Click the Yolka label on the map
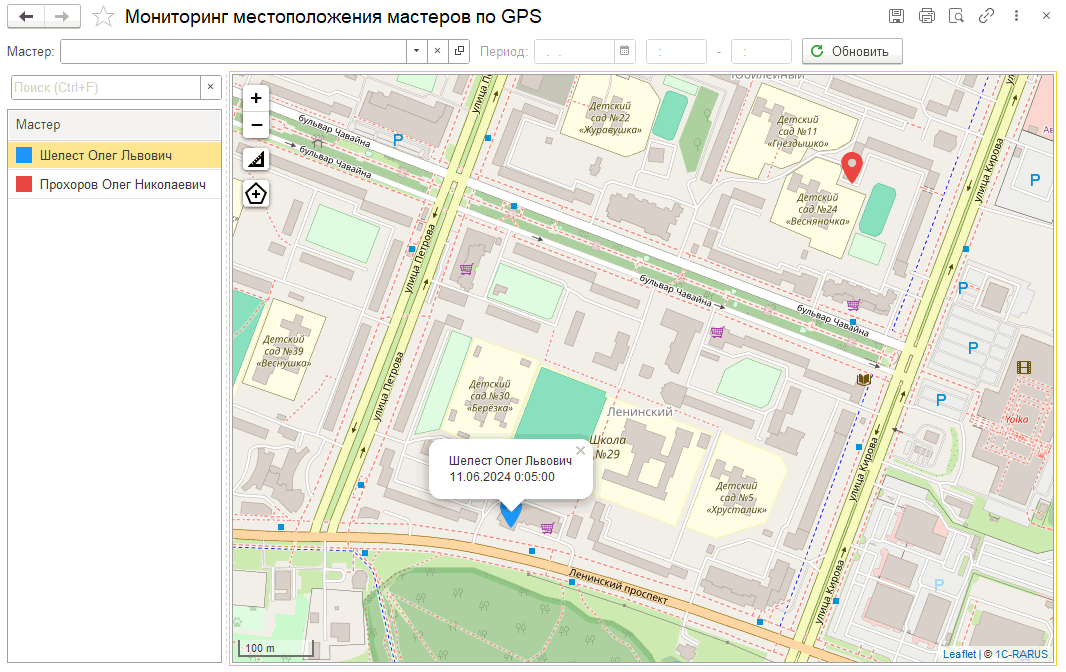 (x=1017, y=419)
